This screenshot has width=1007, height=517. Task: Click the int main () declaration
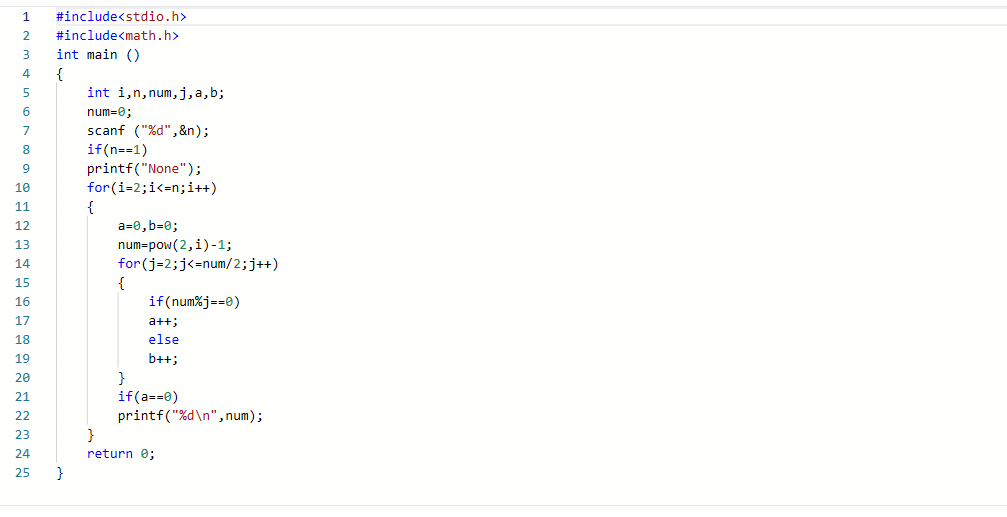pos(98,55)
